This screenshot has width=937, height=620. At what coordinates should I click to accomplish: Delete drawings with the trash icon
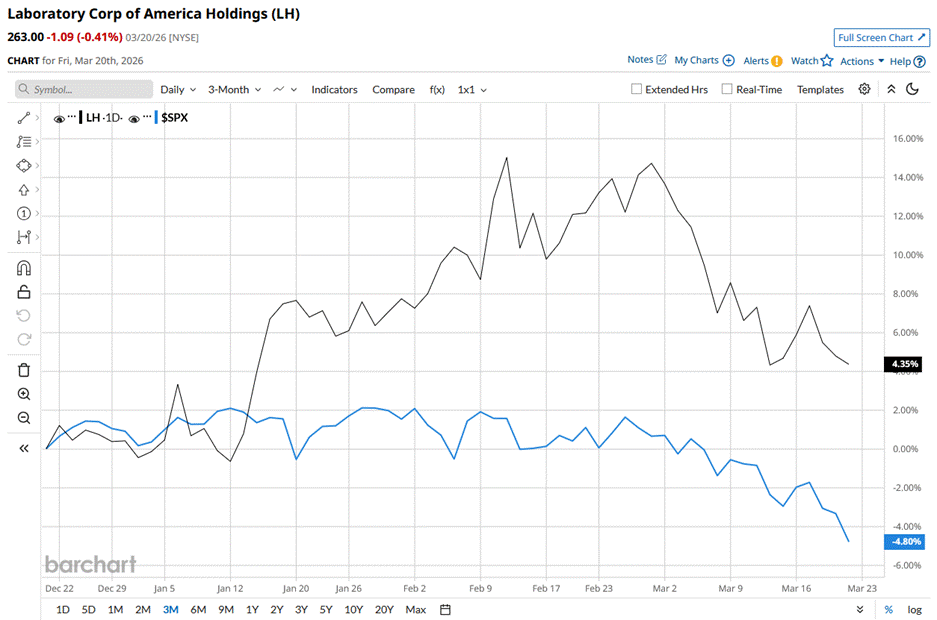24,370
